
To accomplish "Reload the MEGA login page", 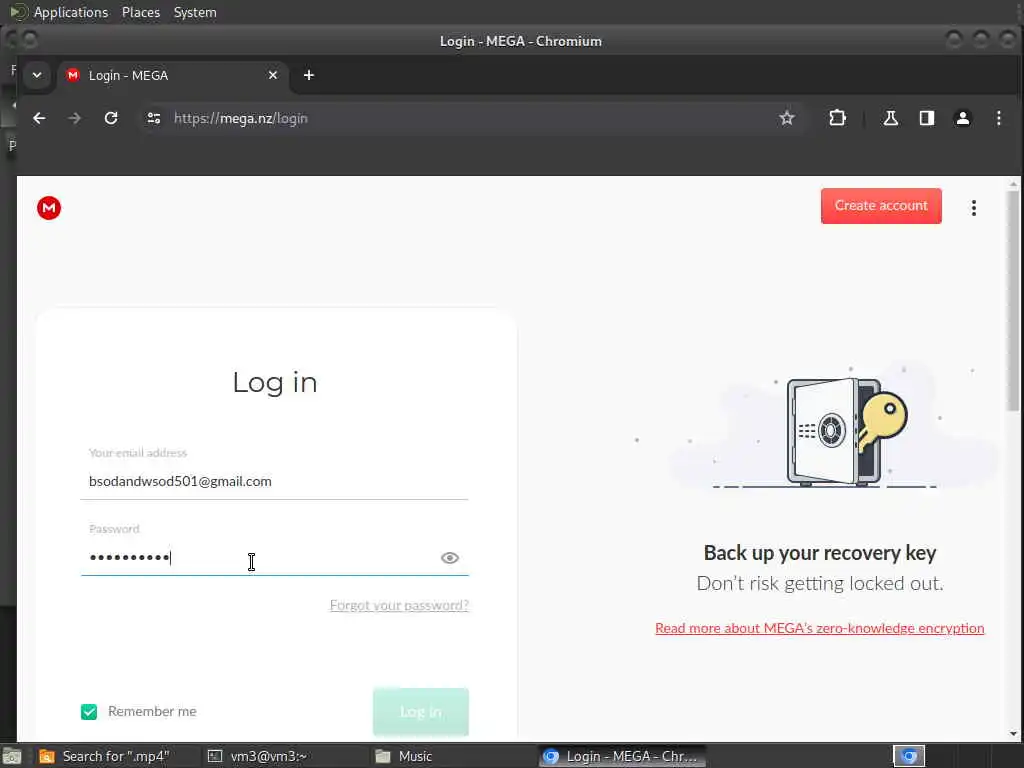I will pos(111,118).
